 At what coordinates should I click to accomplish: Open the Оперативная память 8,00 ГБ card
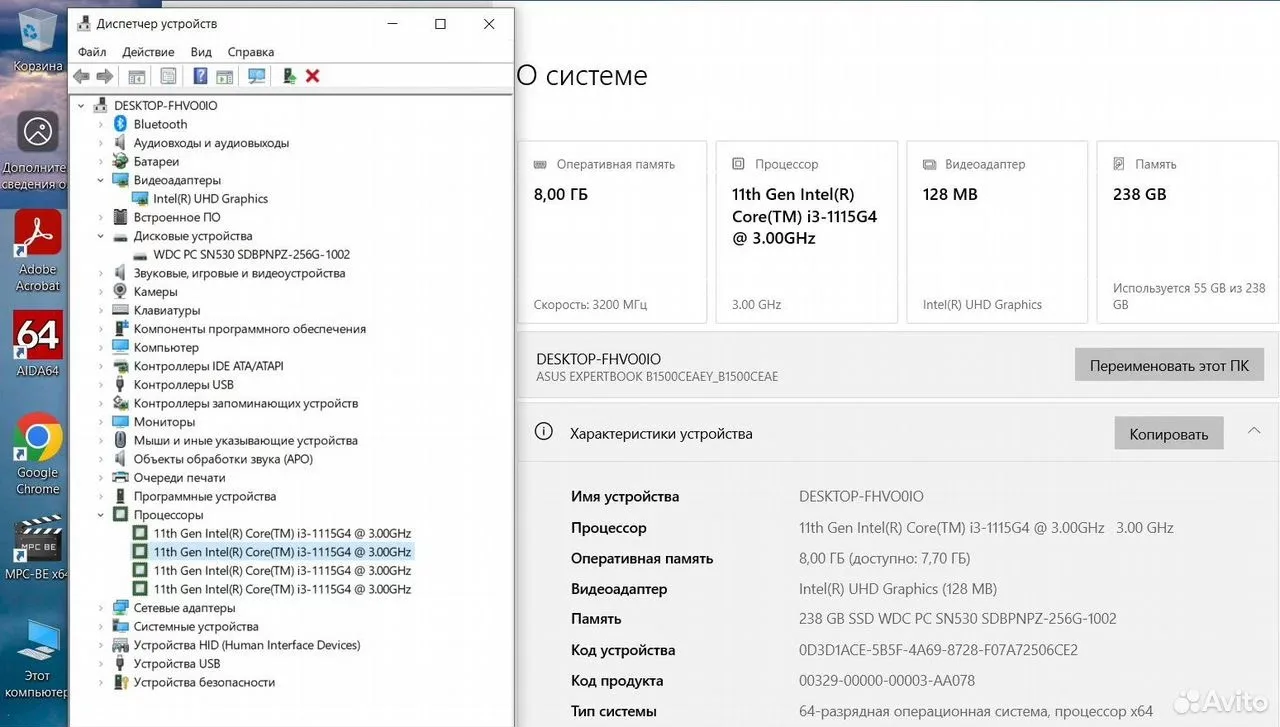612,232
